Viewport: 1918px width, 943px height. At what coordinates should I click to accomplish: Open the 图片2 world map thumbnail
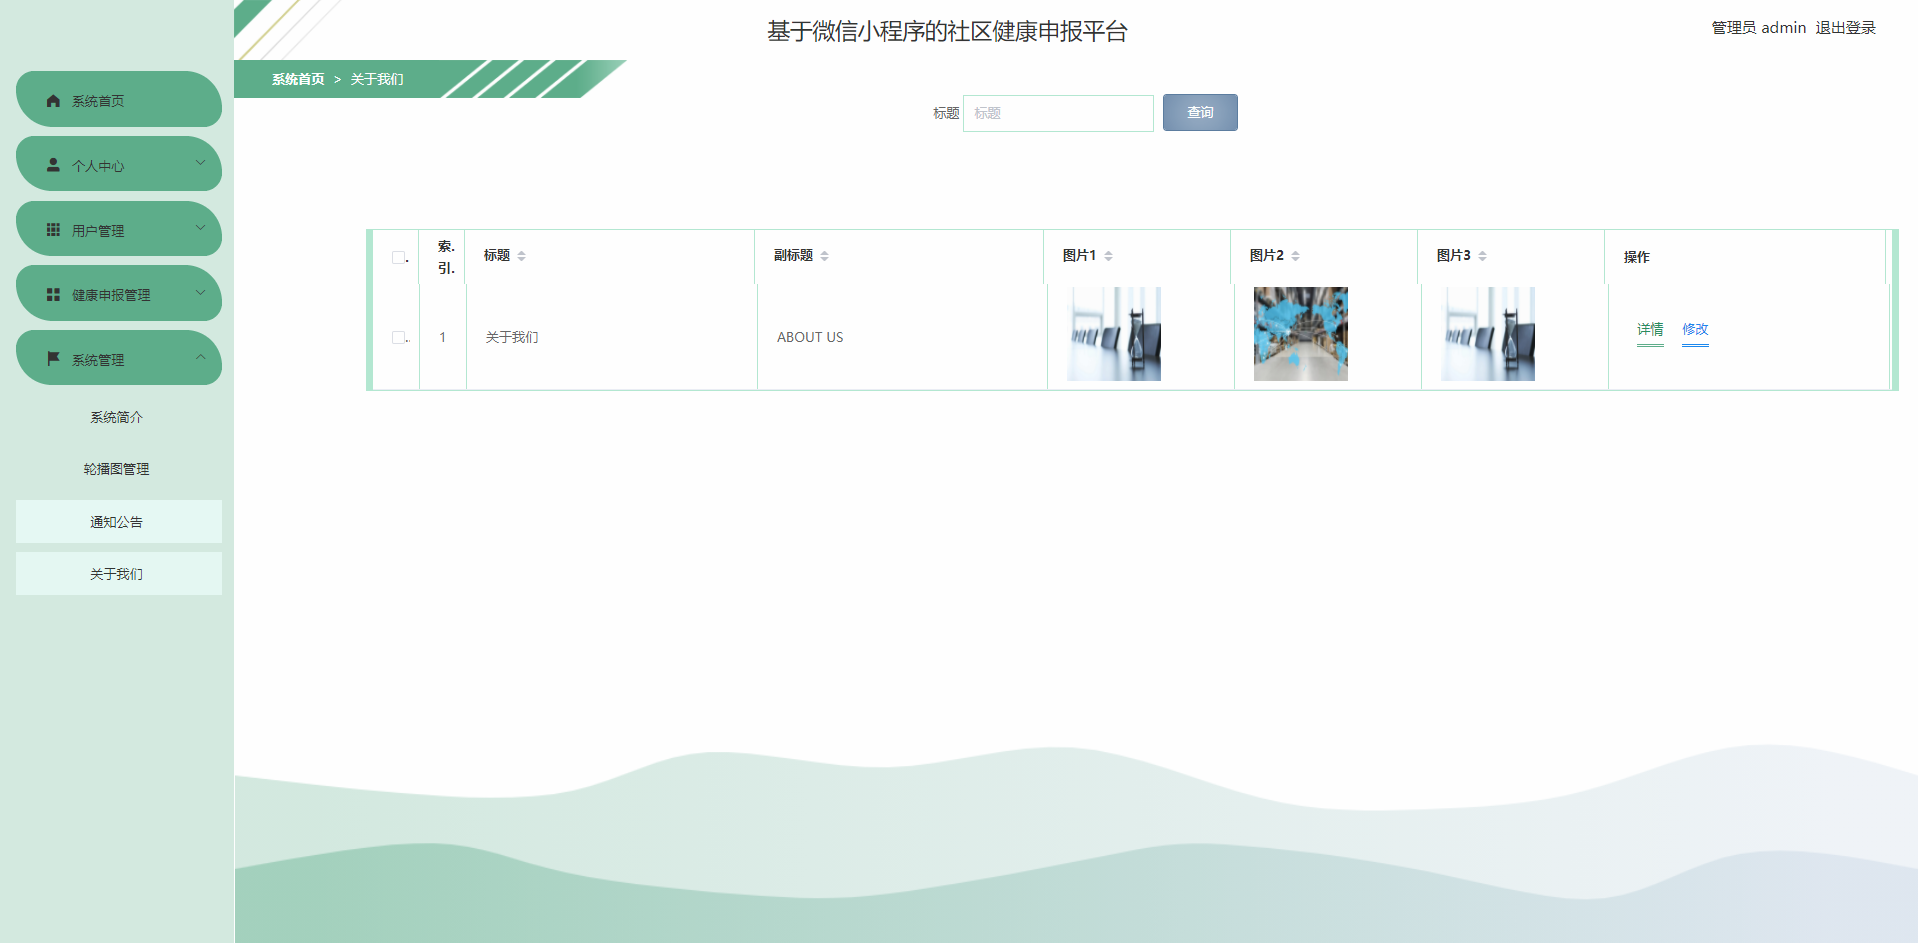[1301, 334]
